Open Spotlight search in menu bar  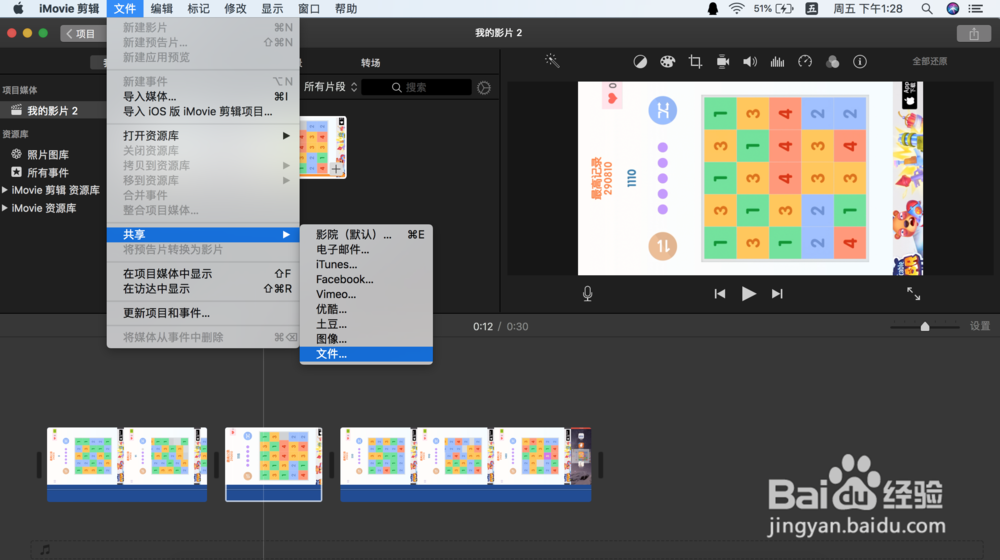tap(927, 8)
